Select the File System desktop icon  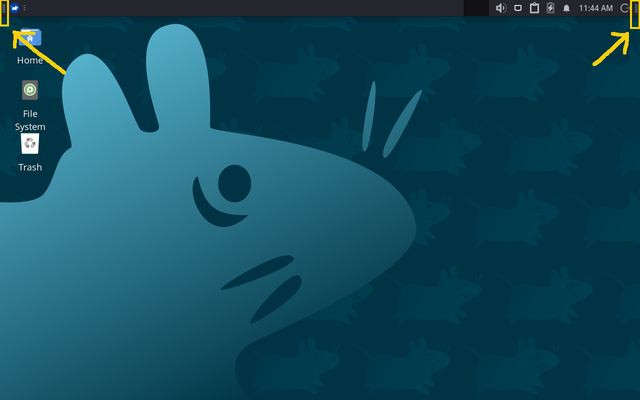(x=30, y=106)
